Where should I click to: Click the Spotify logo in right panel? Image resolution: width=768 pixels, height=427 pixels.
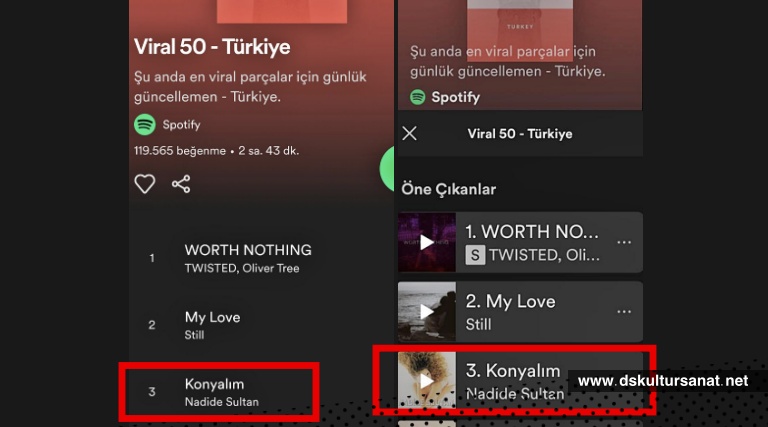click(x=418, y=97)
